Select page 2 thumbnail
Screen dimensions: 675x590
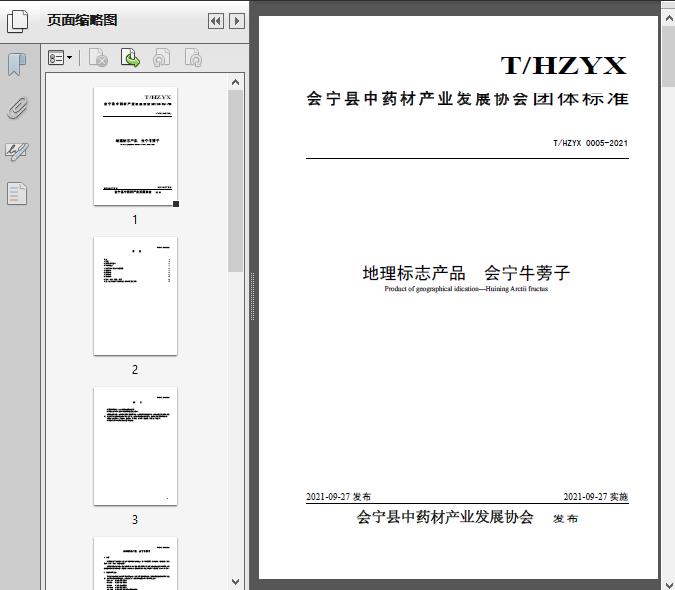tap(135, 296)
